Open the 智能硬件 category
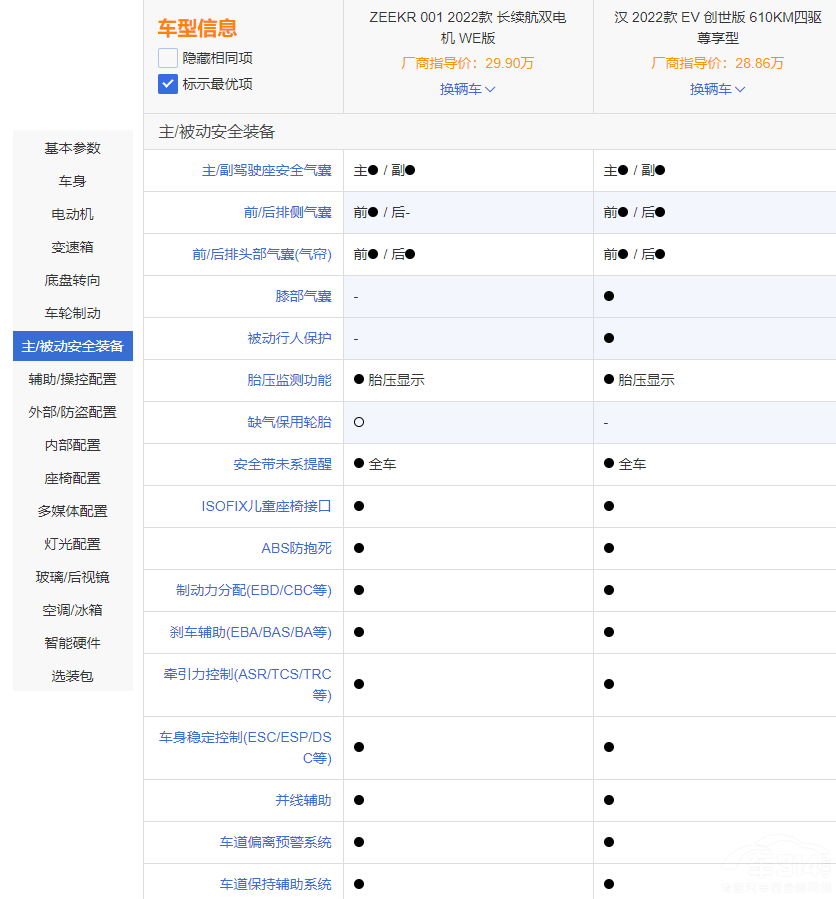Screen dimensions: 836x899 [x=72, y=643]
